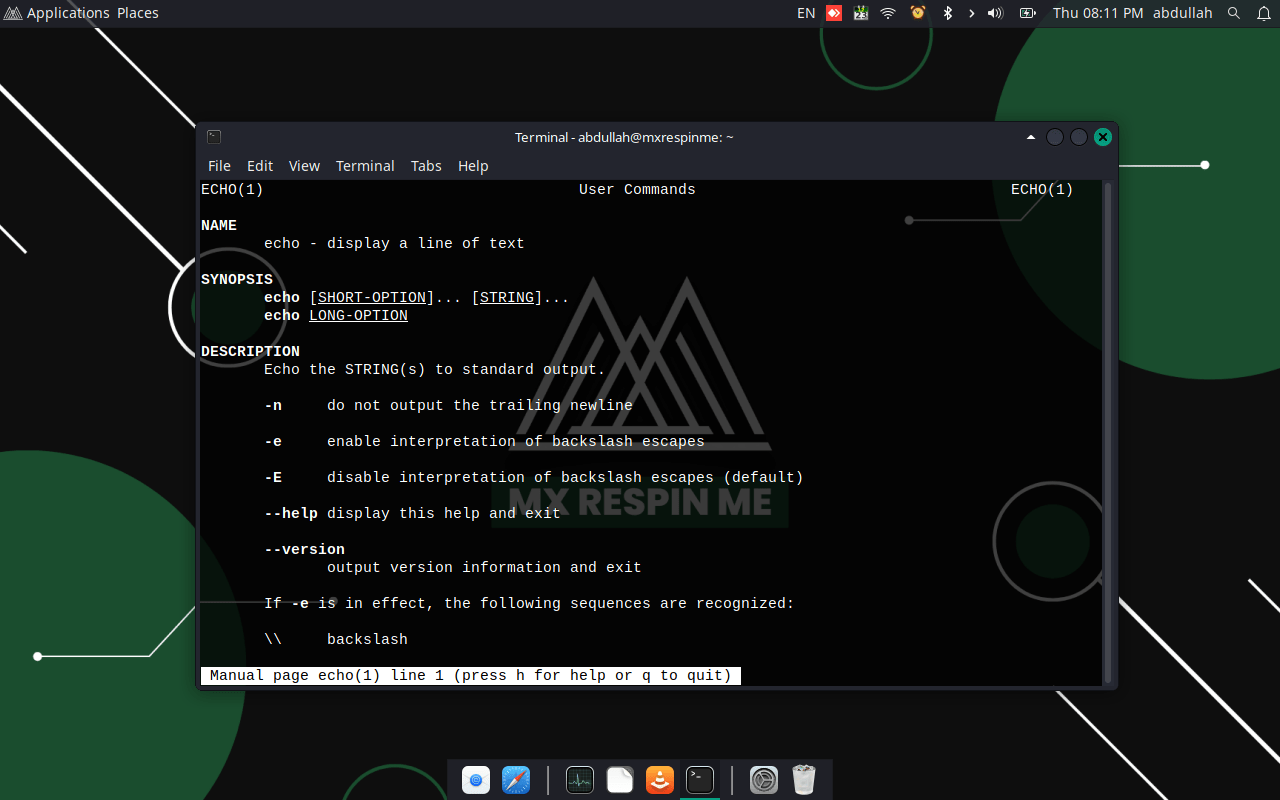This screenshot has width=1280, height=800.
Task: Close the Terminal window with the green X
Action: coord(1103,137)
